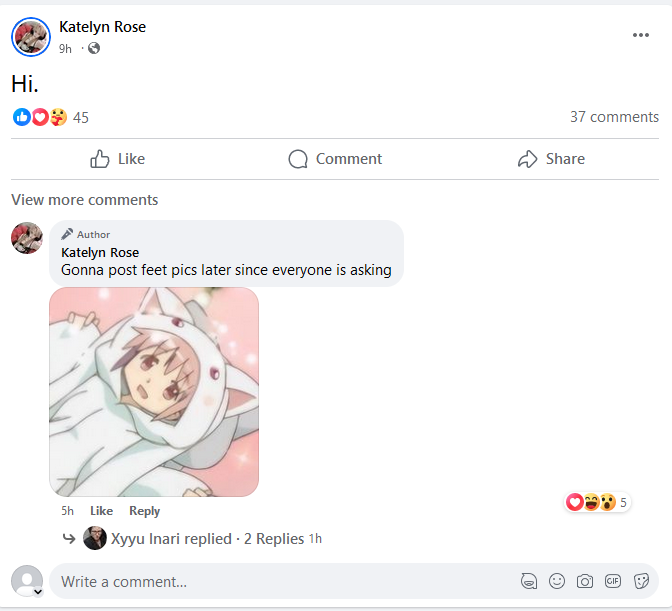Open the 37 comments link

coord(614,117)
